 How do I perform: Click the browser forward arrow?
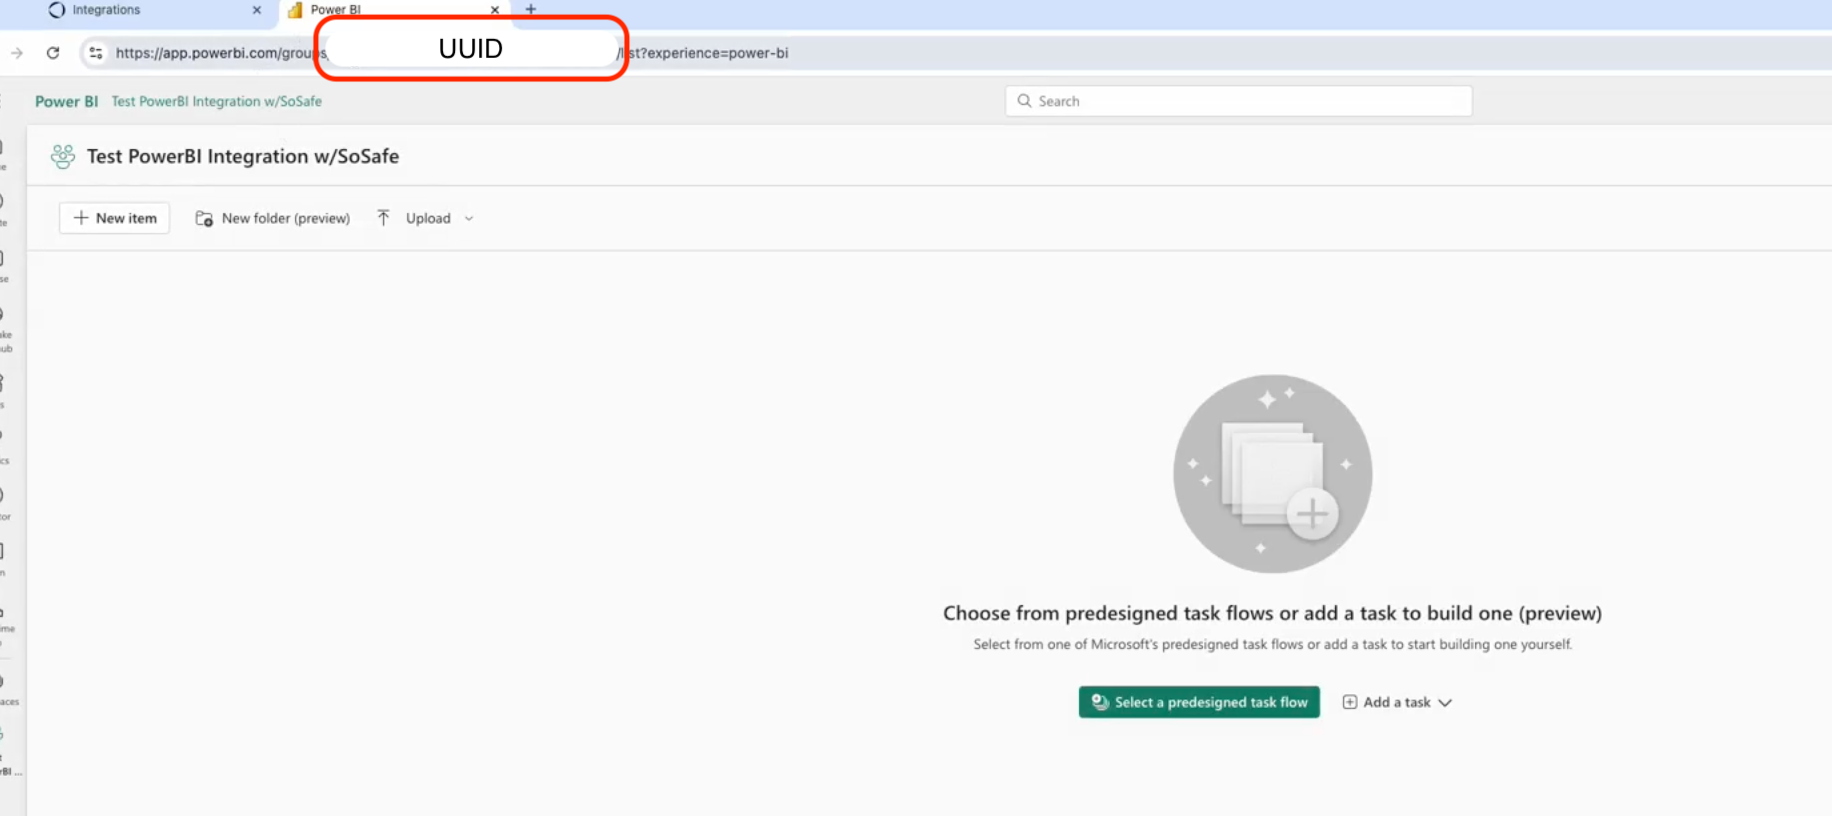point(17,53)
